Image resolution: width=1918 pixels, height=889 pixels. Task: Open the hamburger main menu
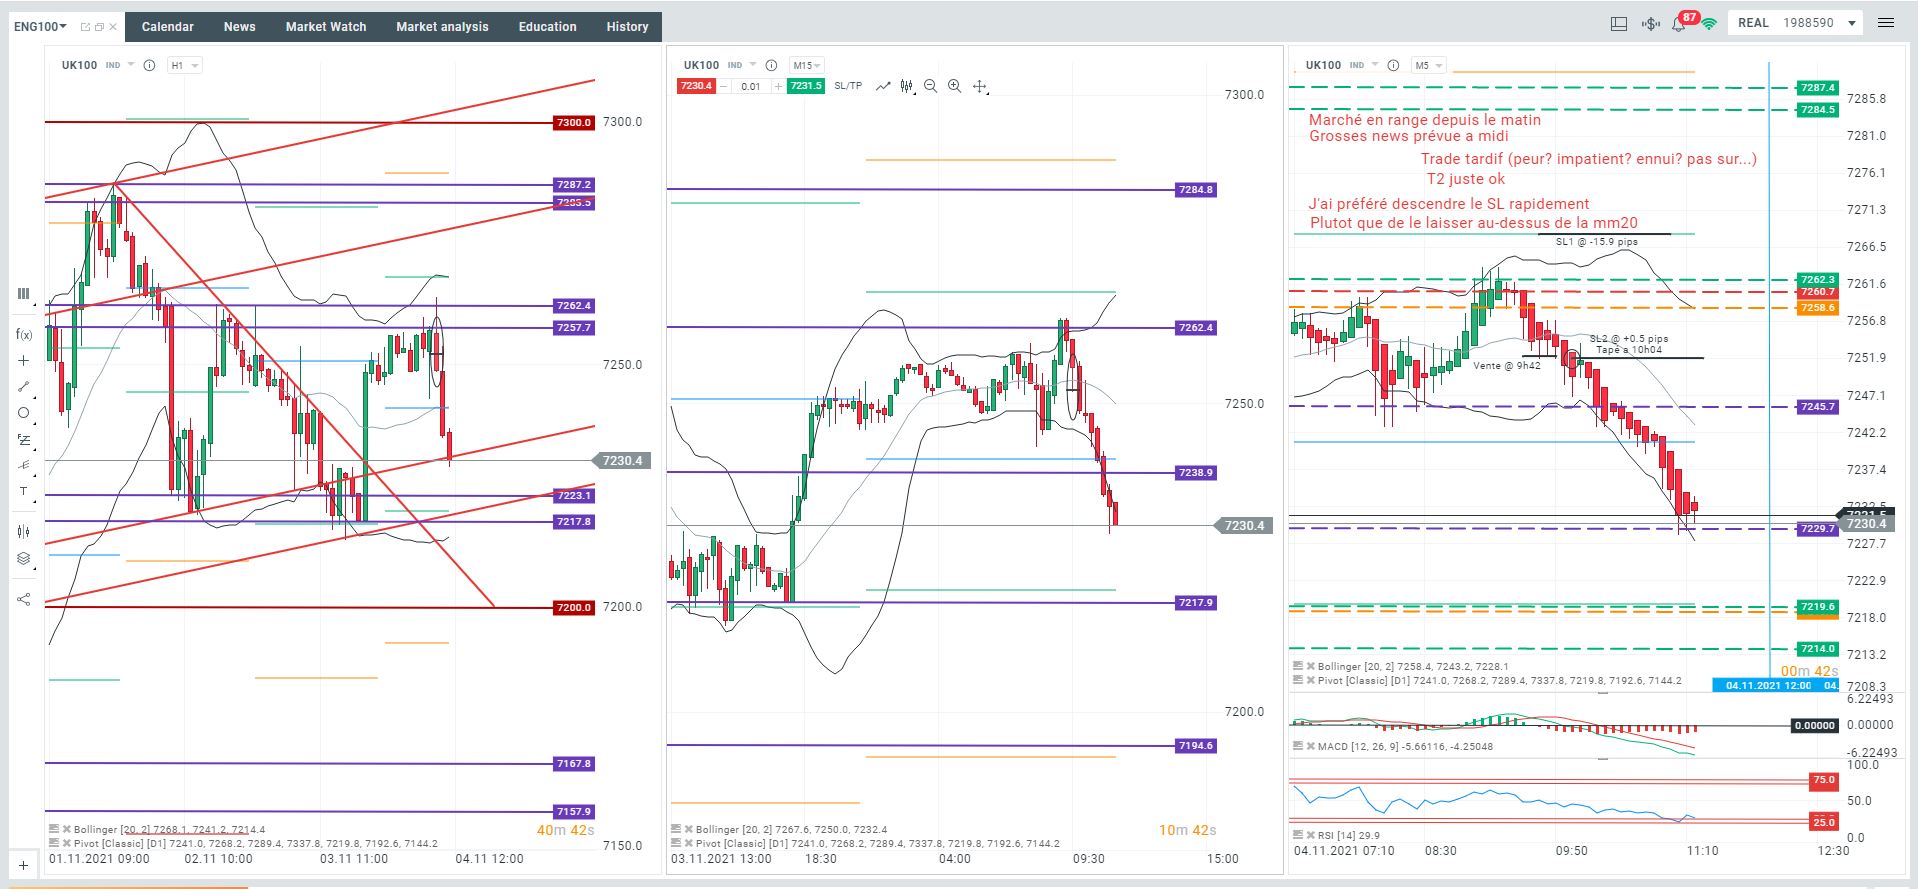pos(1886,23)
